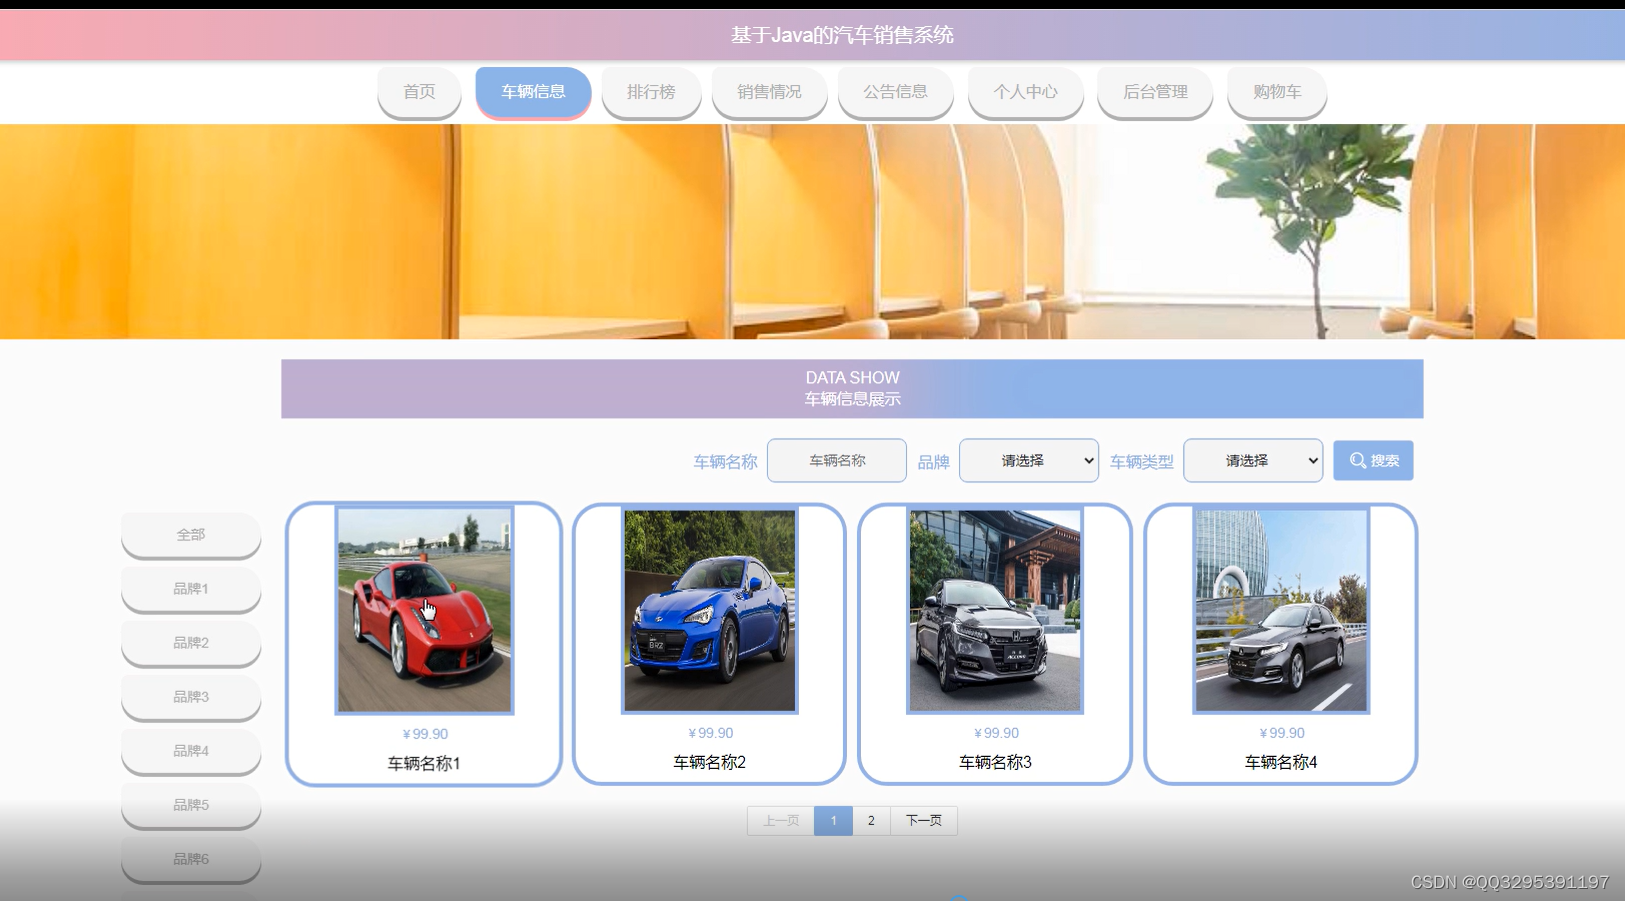1625x901 pixels.
Task: Open the 公告信息 announcements tab
Action: point(895,92)
